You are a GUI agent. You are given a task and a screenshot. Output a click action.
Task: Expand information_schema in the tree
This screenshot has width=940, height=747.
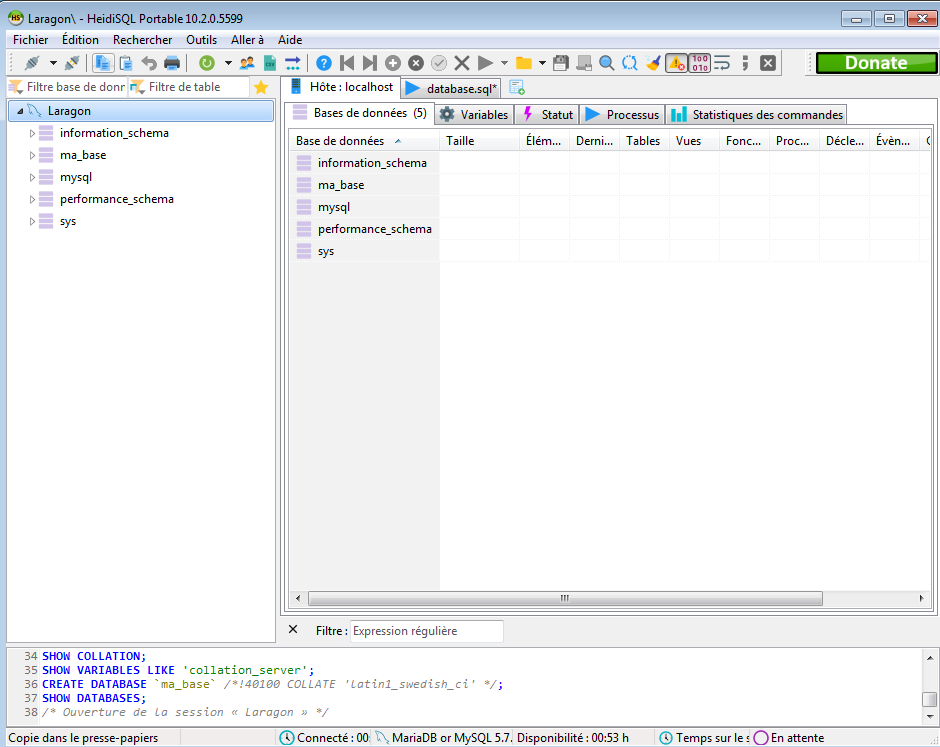[x=32, y=133]
